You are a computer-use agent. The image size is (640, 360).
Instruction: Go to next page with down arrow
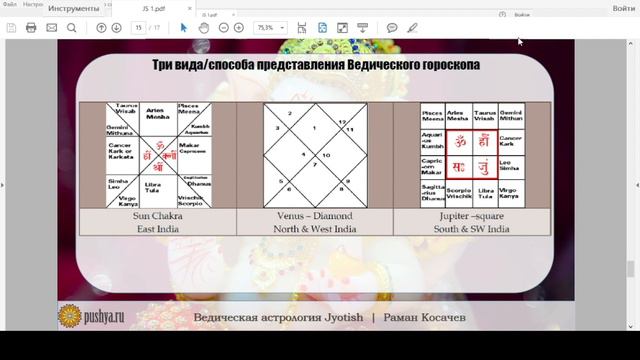click(116, 28)
